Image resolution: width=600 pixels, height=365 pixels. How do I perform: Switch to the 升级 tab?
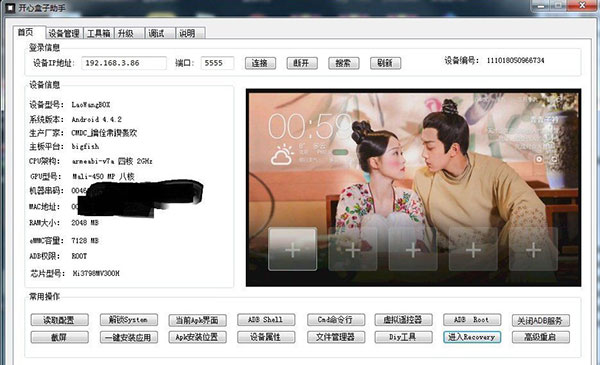(129, 34)
